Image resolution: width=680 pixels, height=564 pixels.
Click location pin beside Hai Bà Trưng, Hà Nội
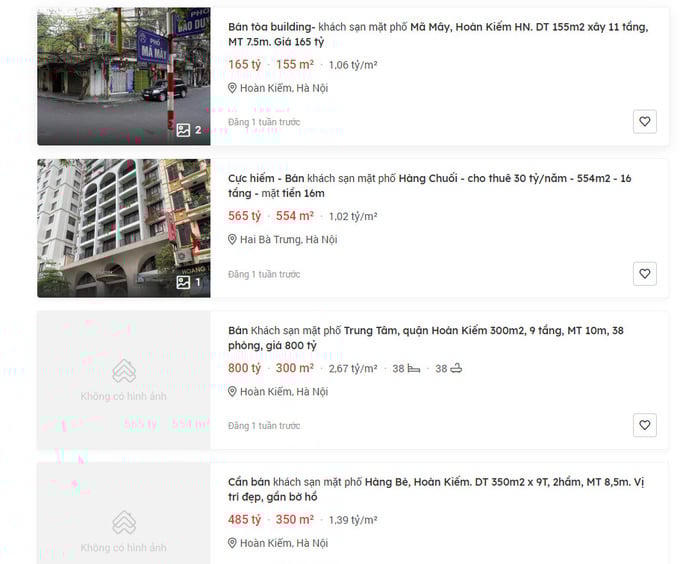point(233,240)
